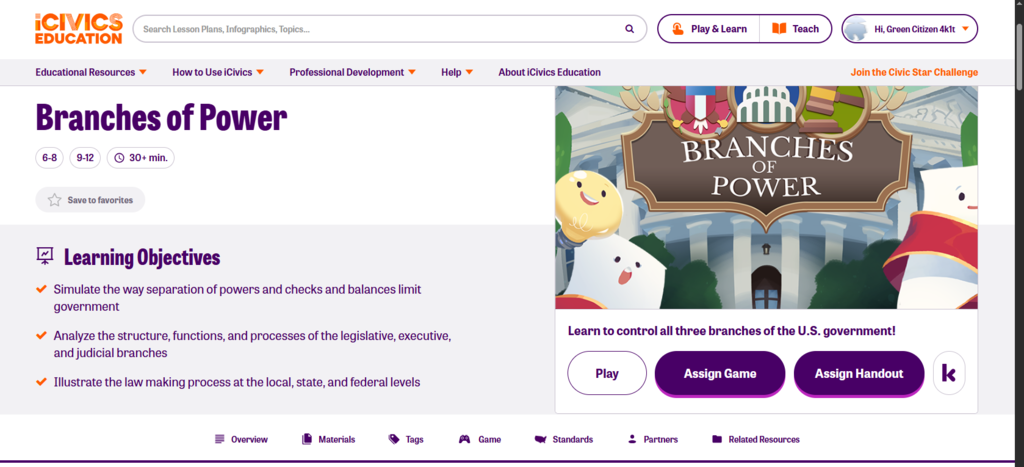Viewport: 1024px width, 467px height.
Task: Click the Branches of Power game thumbnail
Action: coord(766,197)
